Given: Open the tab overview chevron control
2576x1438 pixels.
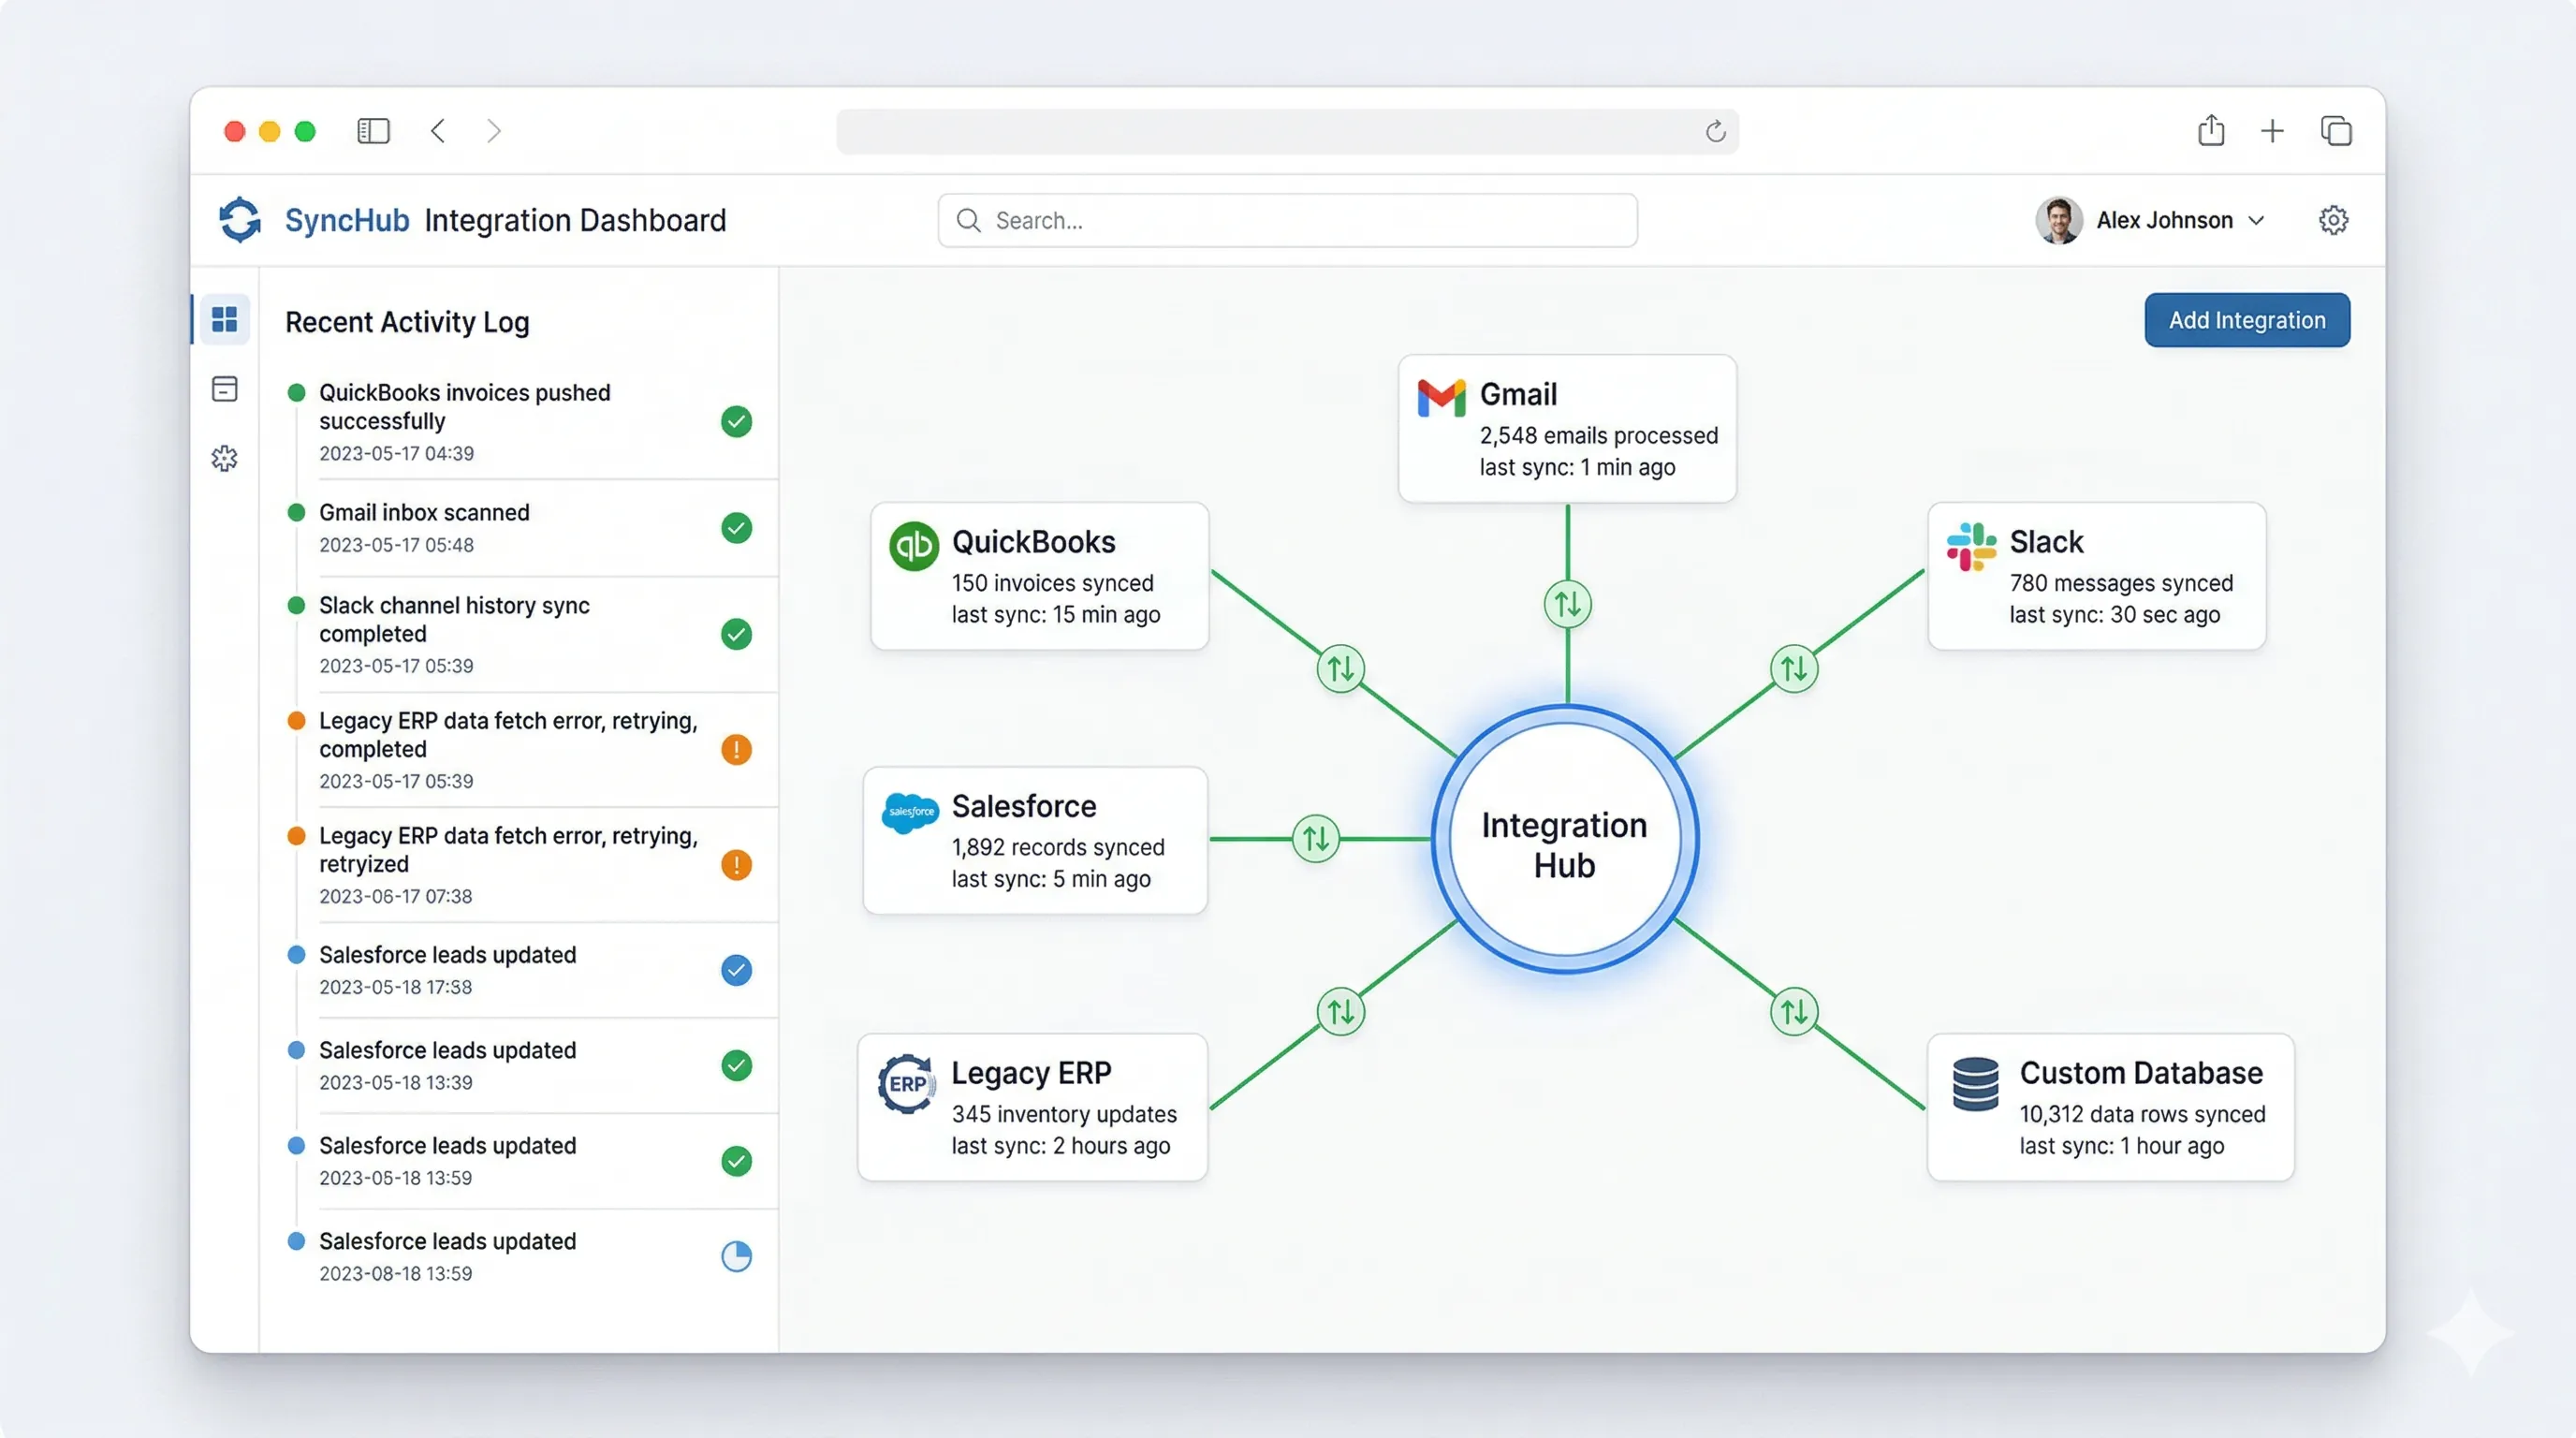Looking at the screenshot, I should coord(2337,131).
